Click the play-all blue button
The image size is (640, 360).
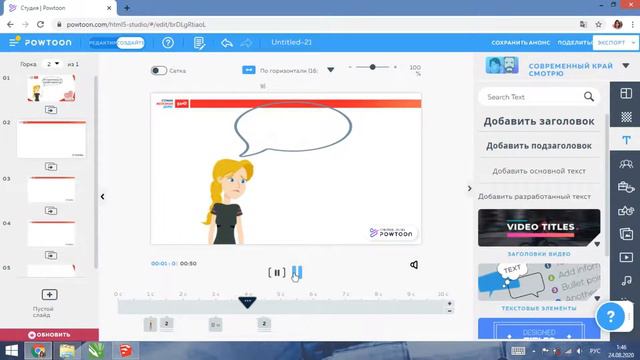(x=297, y=272)
